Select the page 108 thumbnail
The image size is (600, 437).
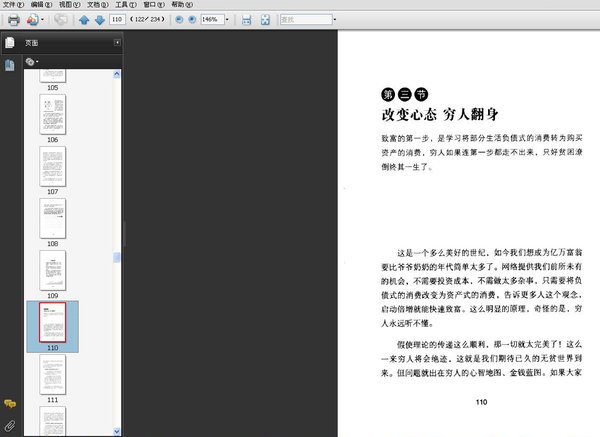(52, 217)
